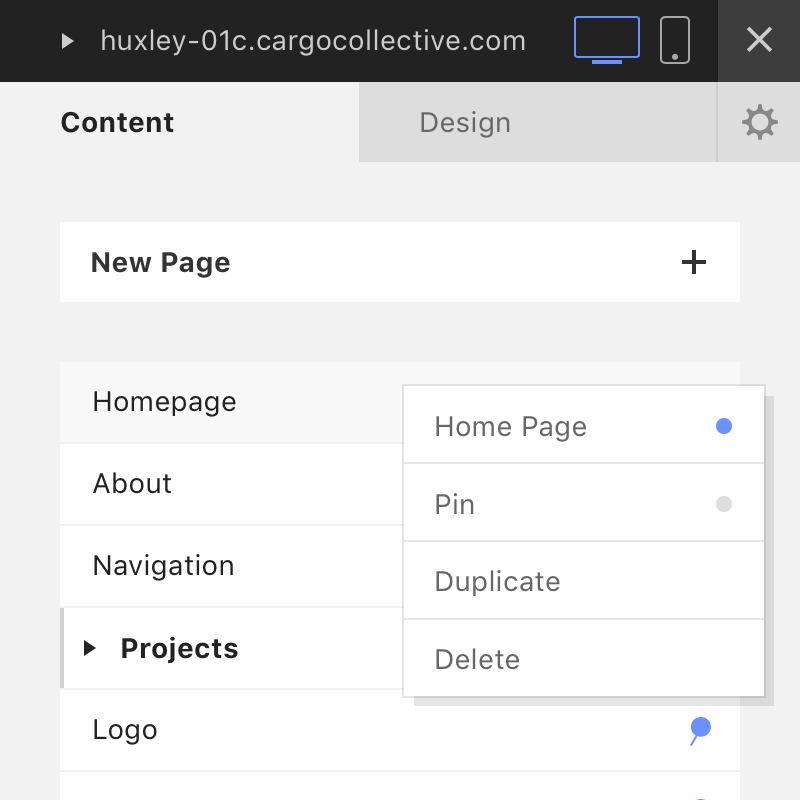Switch to desktop preview icon
The width and height of the screenshot is (800, 800).
[x=606, y=40]
